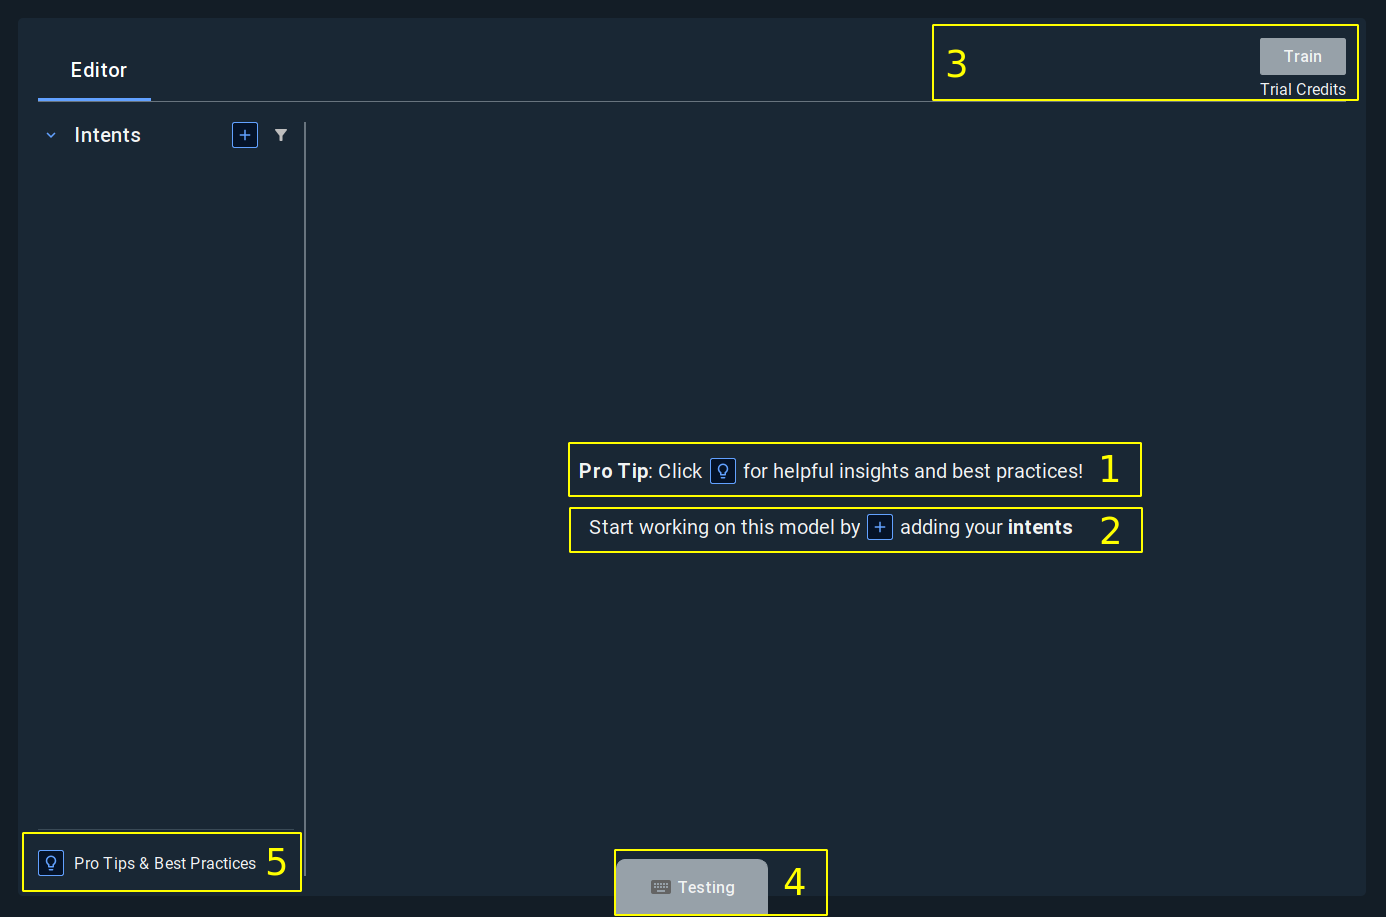Open the intents filter funnel icon
The height and width of the screenshot is (917, 1386).
pyautogui.click(x=281, y=135)
